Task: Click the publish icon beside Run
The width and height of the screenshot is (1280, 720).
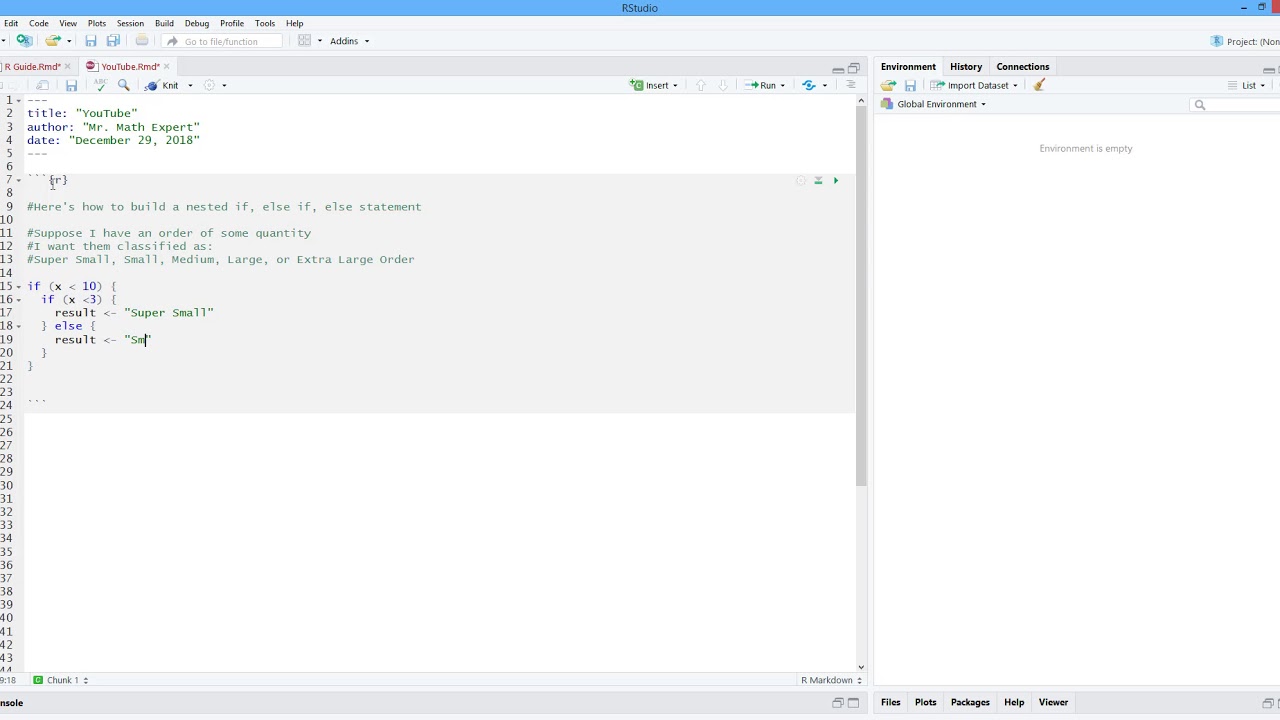Action: pos(809,85)
